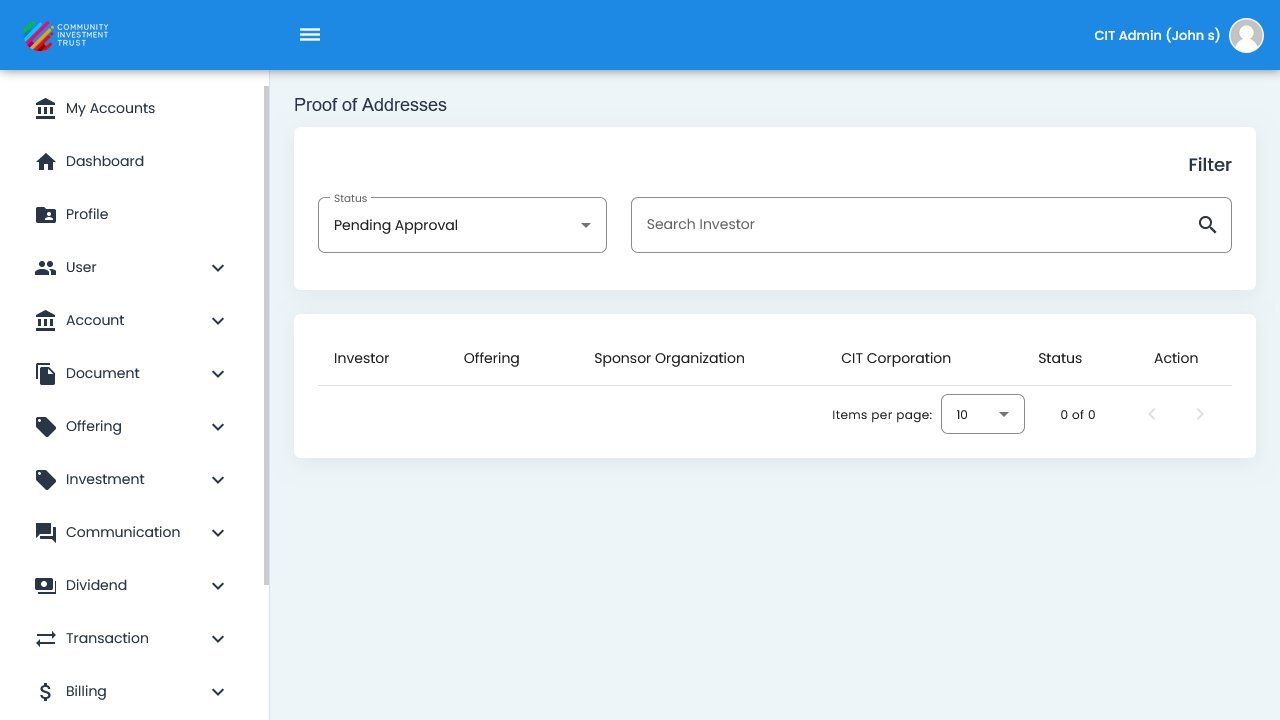Viewport: 1280px width, 720px height.
Task: Open the items per page dropdown
Action: coord(982,414)
